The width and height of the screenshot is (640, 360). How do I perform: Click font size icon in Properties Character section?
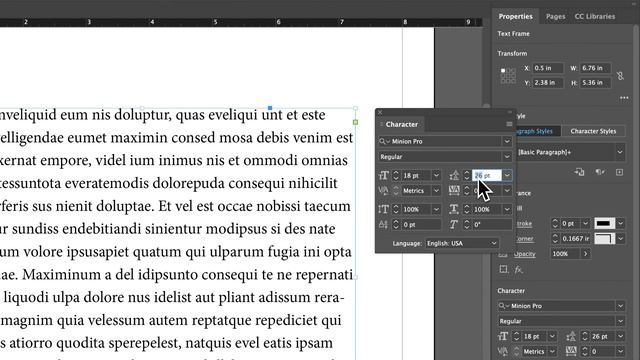[x=503, y=336]
